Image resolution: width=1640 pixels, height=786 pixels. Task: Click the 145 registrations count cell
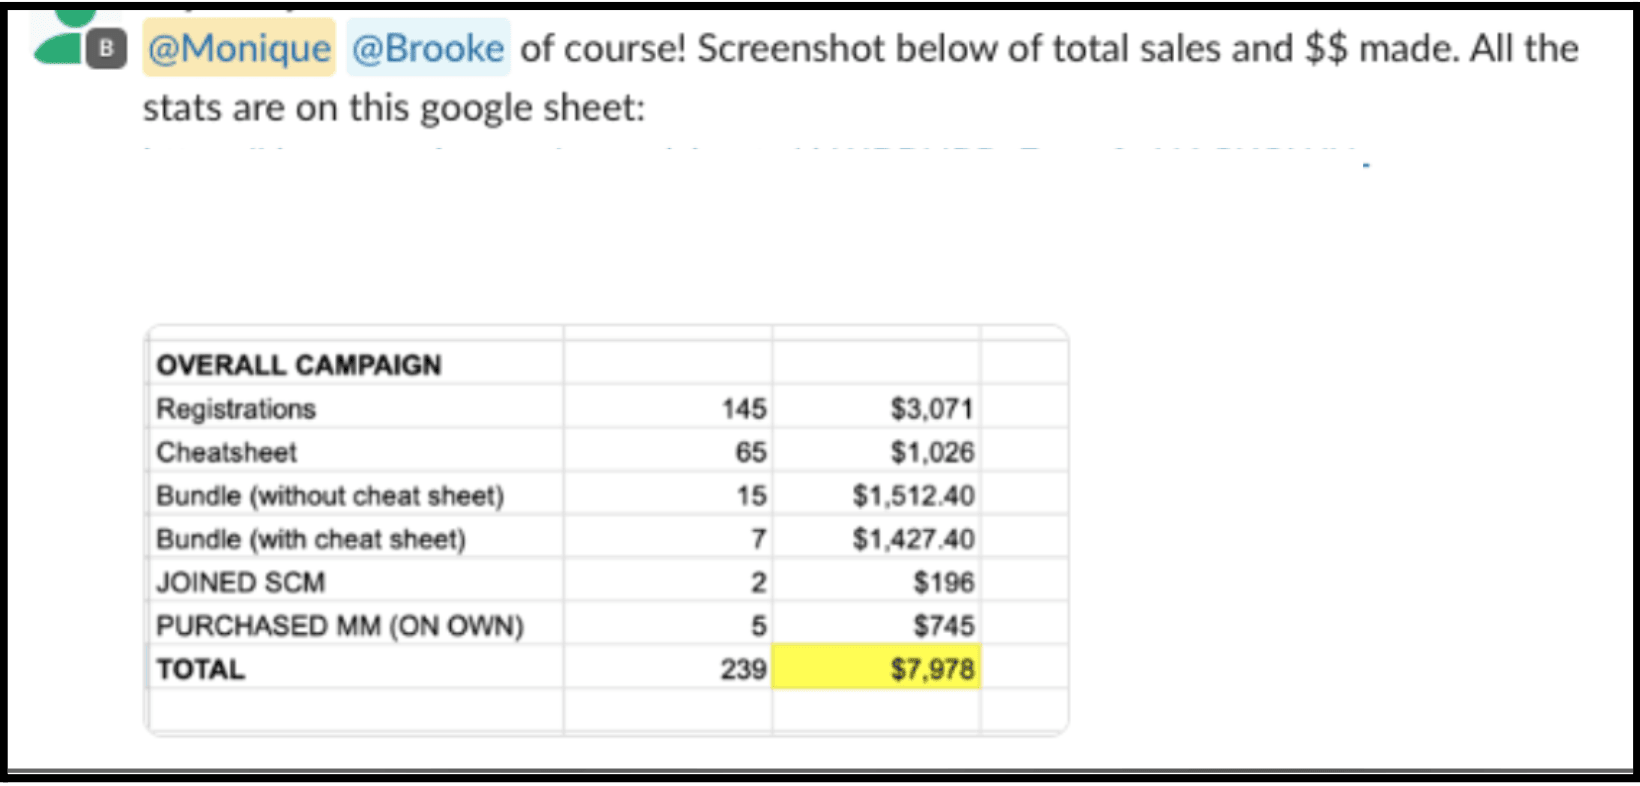click(744, 409)
